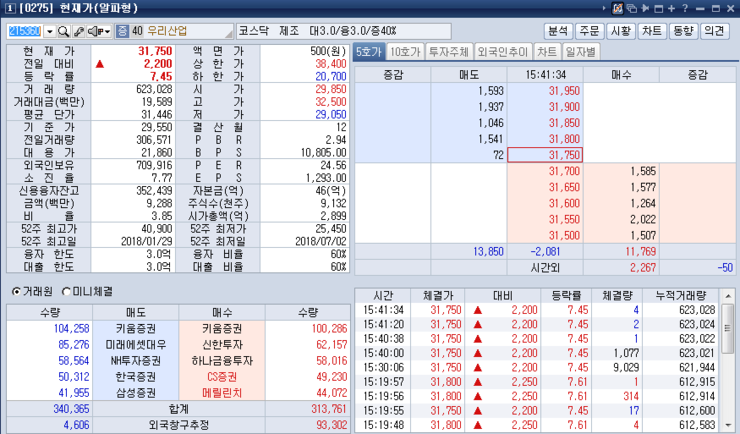The height and width of the screenshot is (434, 740).
Task: Click the bid price 31,500
Action: [x=564, y=235]
